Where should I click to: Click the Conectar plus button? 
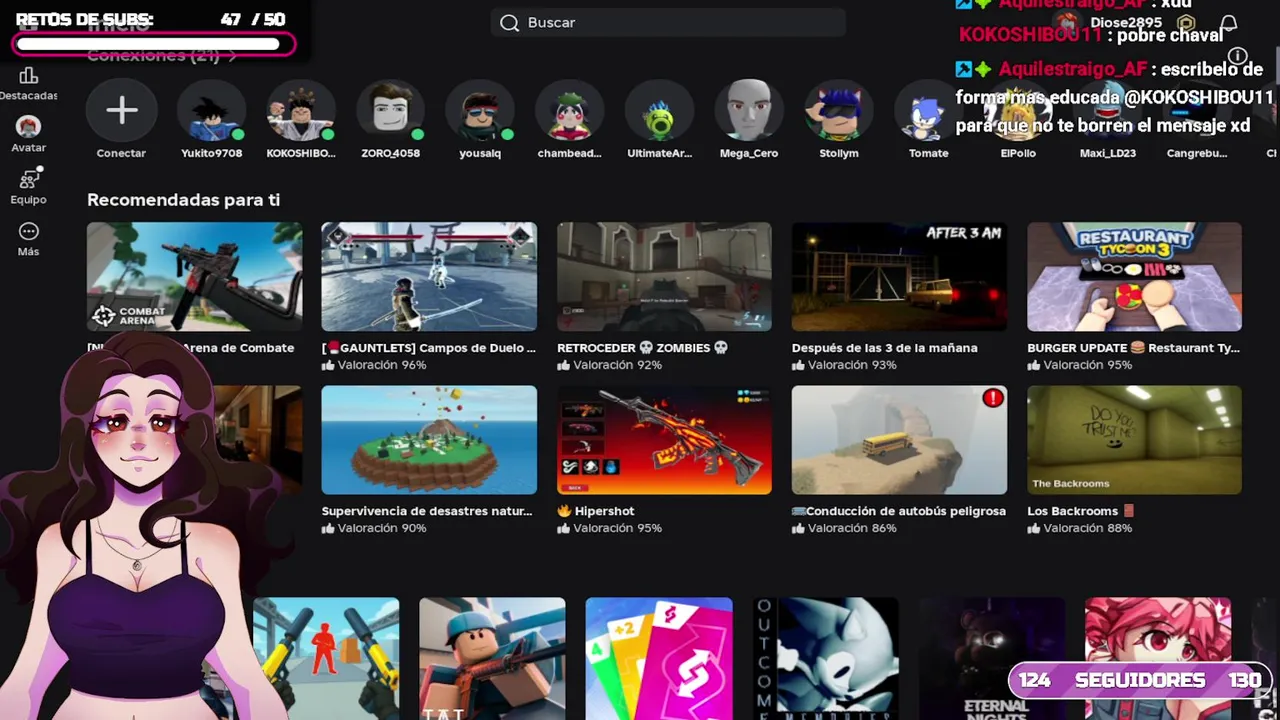121,110
